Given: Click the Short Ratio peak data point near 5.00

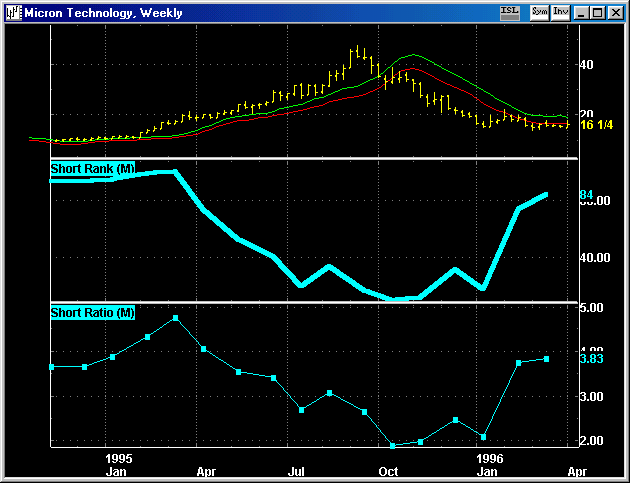Looking at the screenshot, I should point(176,318).
